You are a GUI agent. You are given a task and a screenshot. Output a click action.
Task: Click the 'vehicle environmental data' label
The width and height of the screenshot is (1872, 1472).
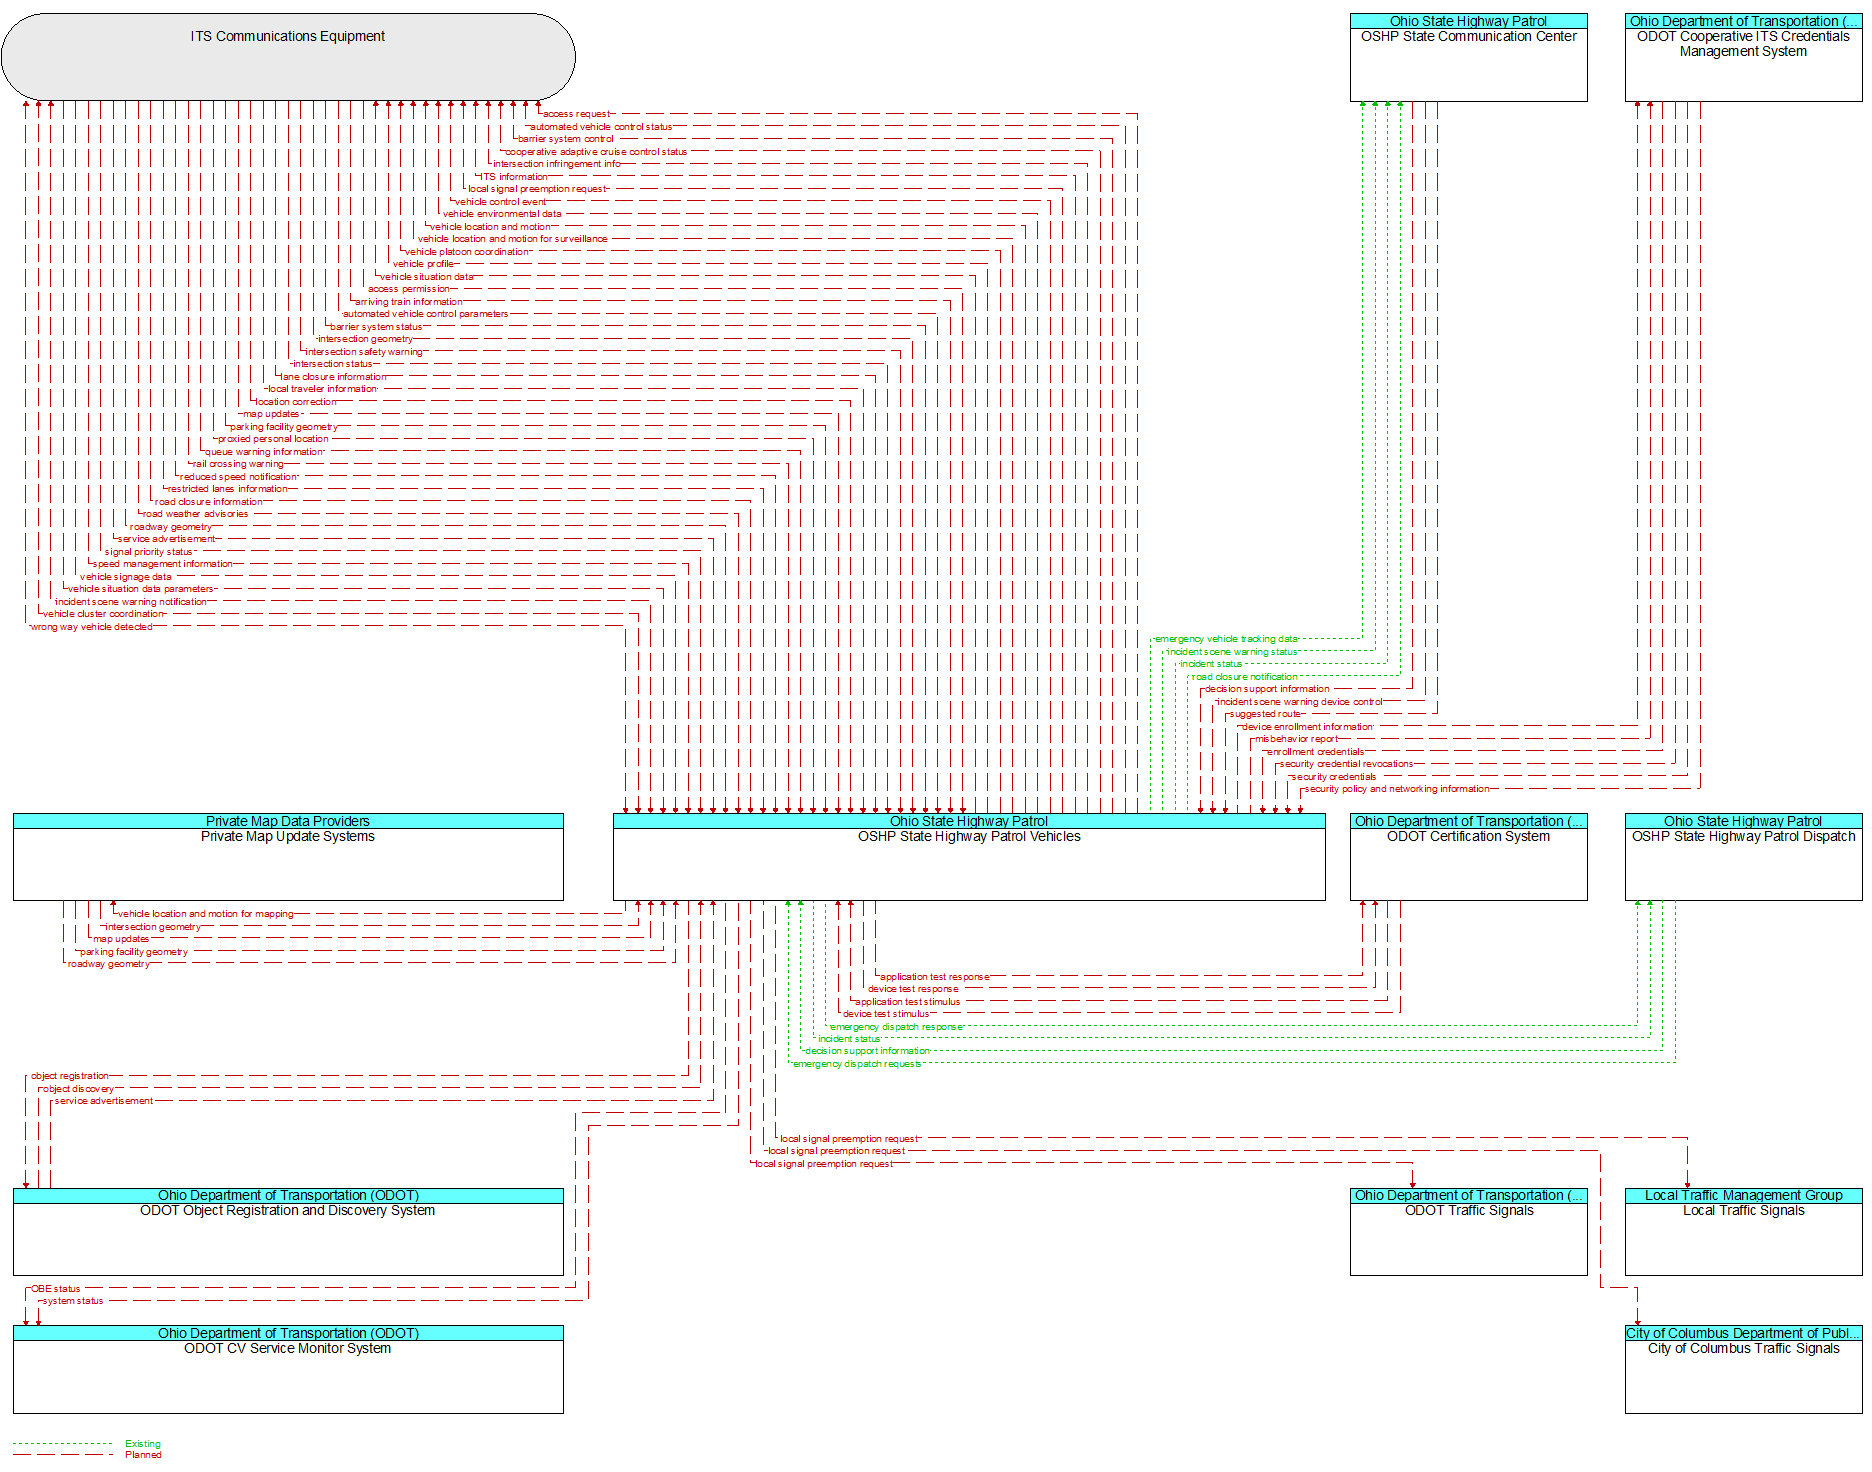502,214
